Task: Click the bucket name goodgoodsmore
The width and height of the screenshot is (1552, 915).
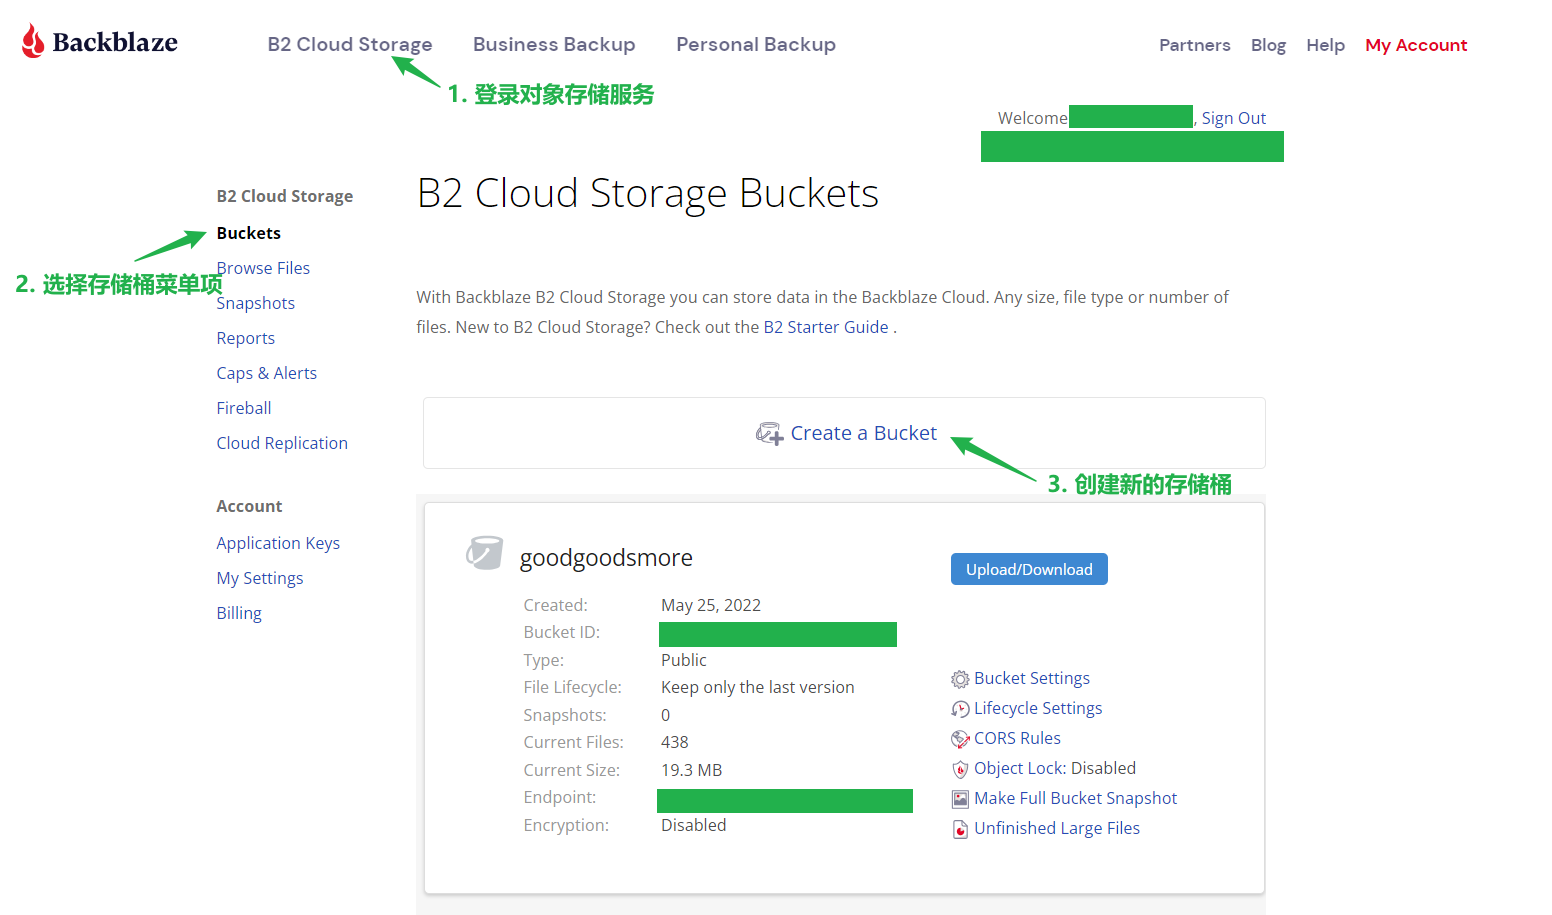Action: click(x=606, y=557)
